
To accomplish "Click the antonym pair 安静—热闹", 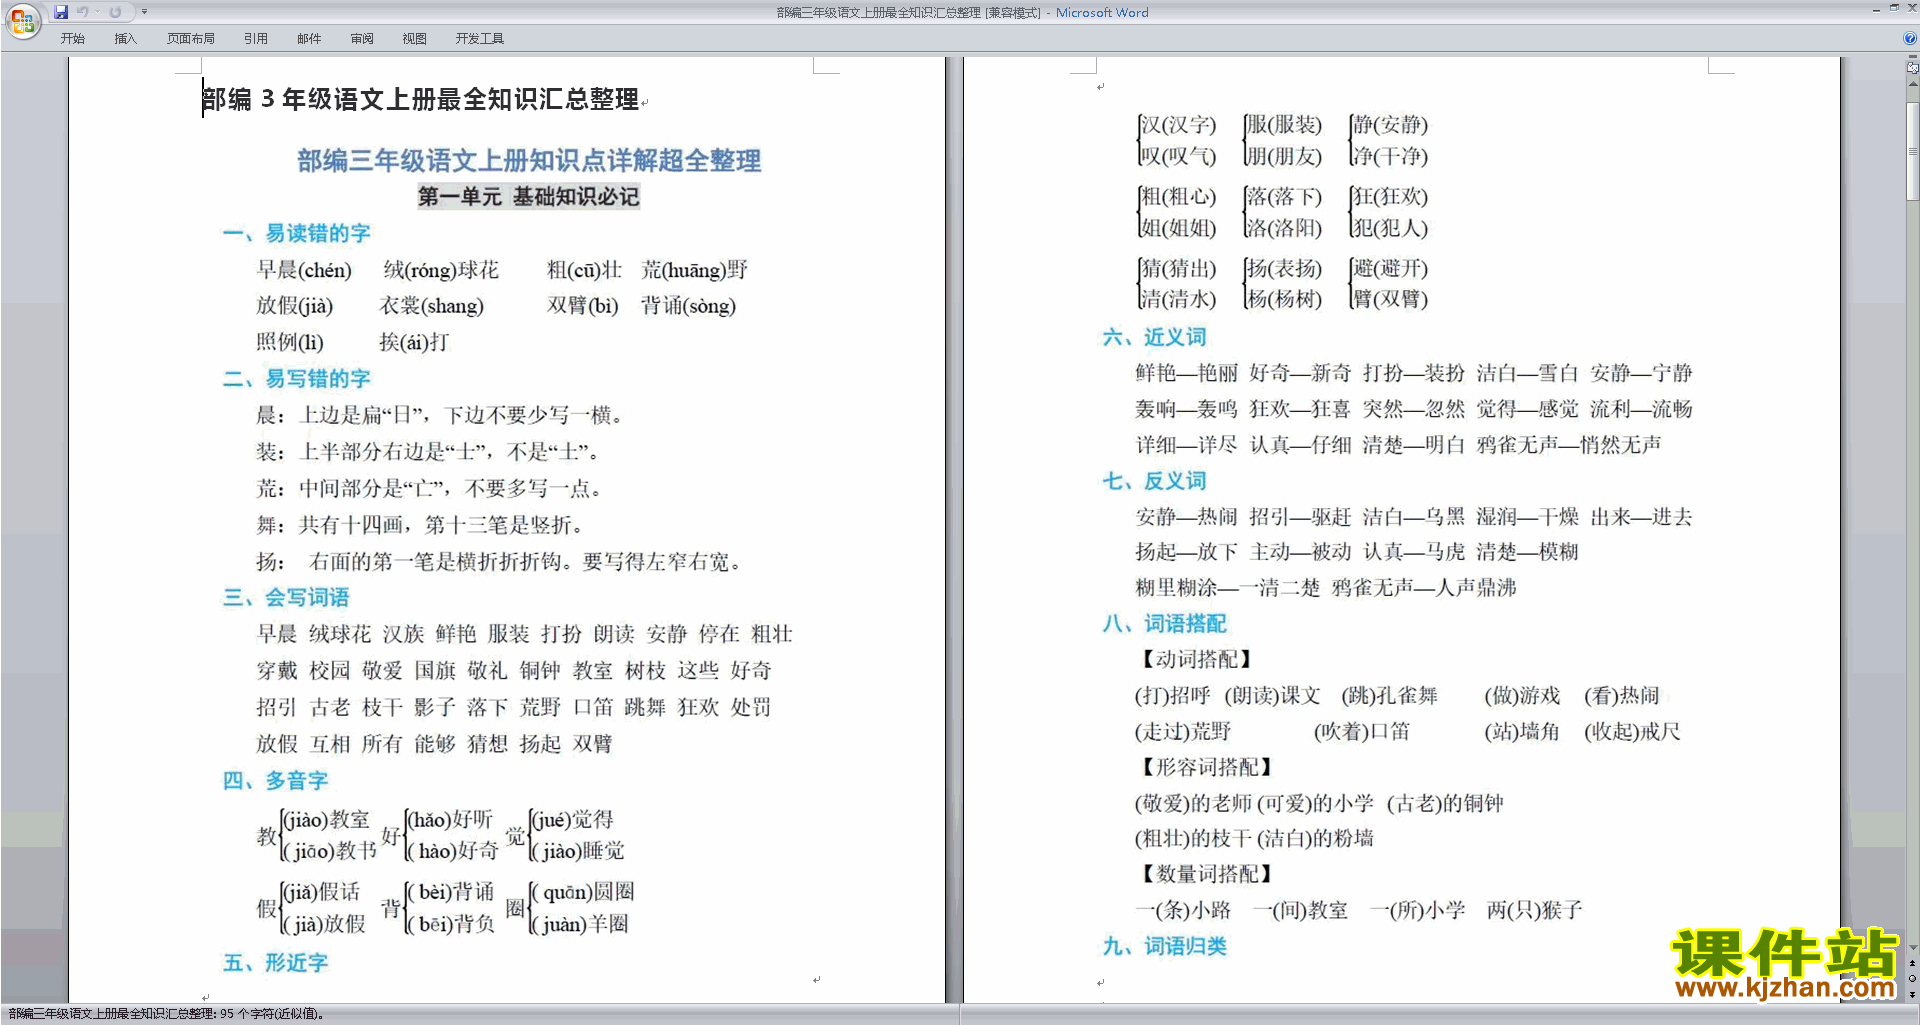I will pyautogui.click(x=1187, y=517).
